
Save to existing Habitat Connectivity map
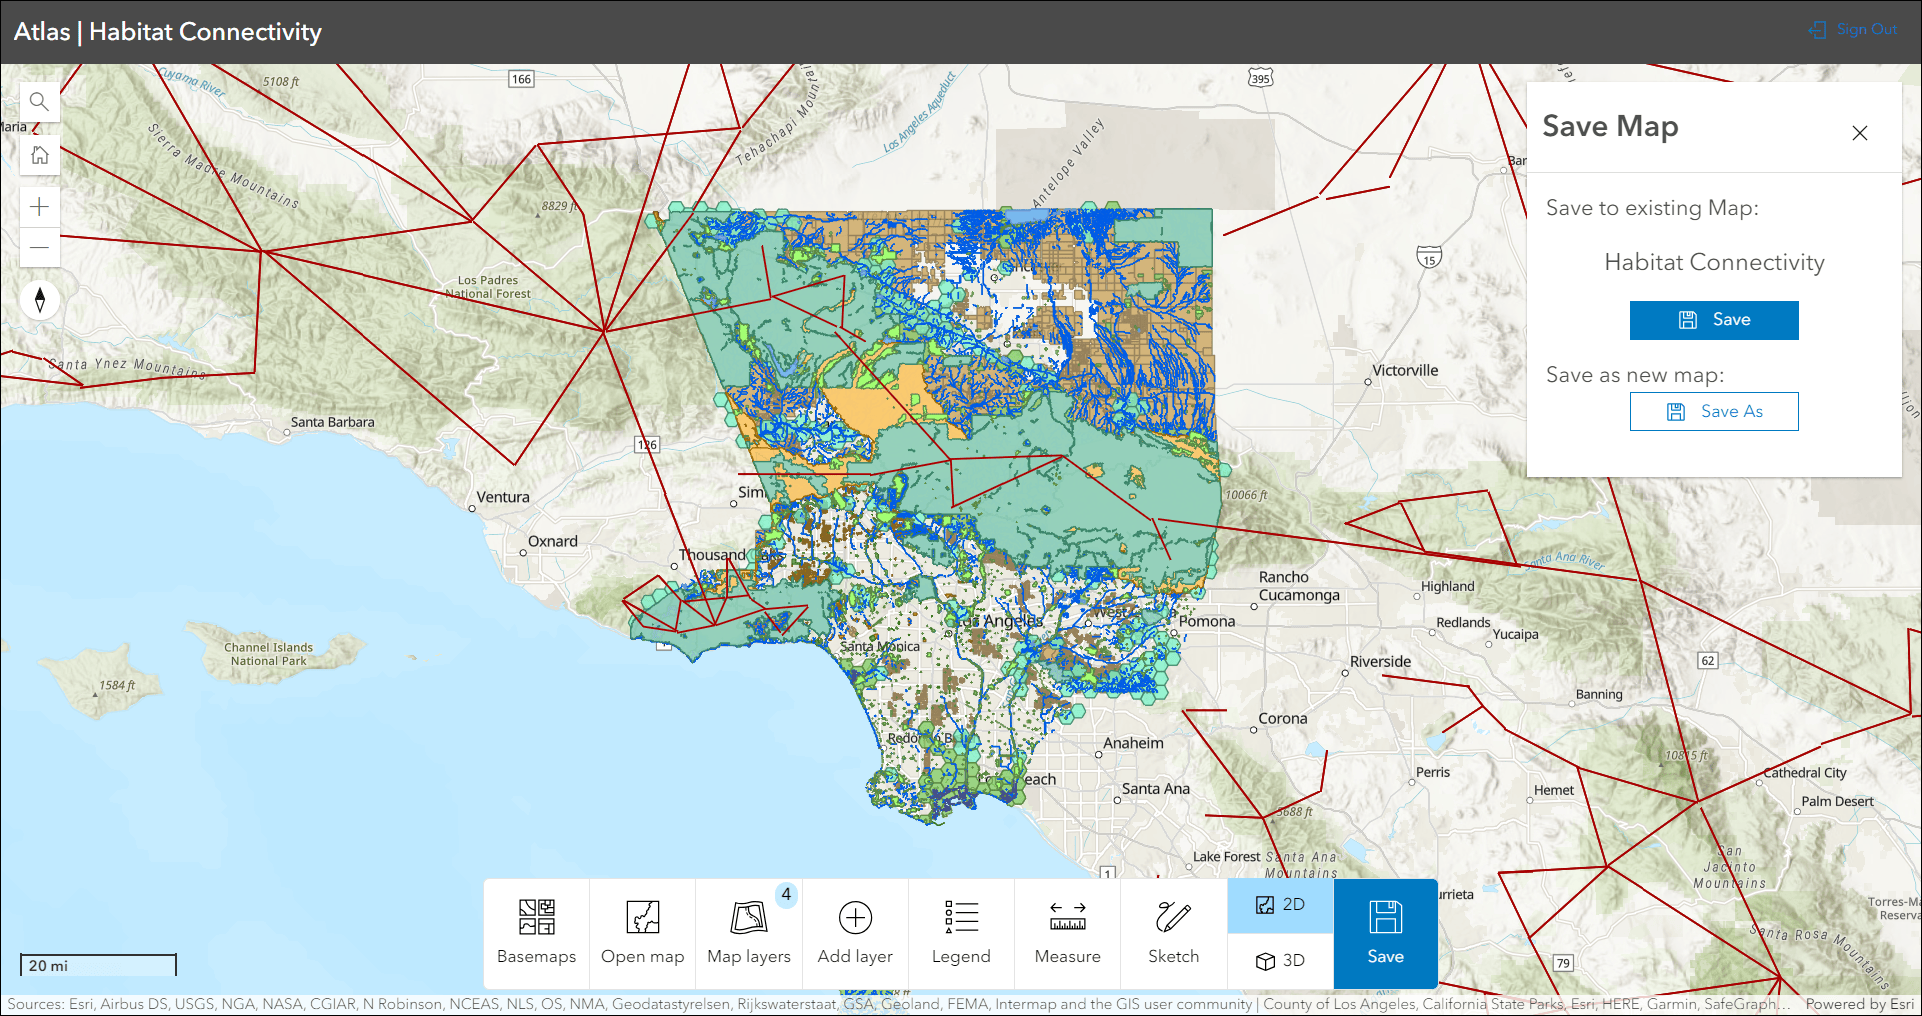pyautogui.click(x=1714, y=320)
